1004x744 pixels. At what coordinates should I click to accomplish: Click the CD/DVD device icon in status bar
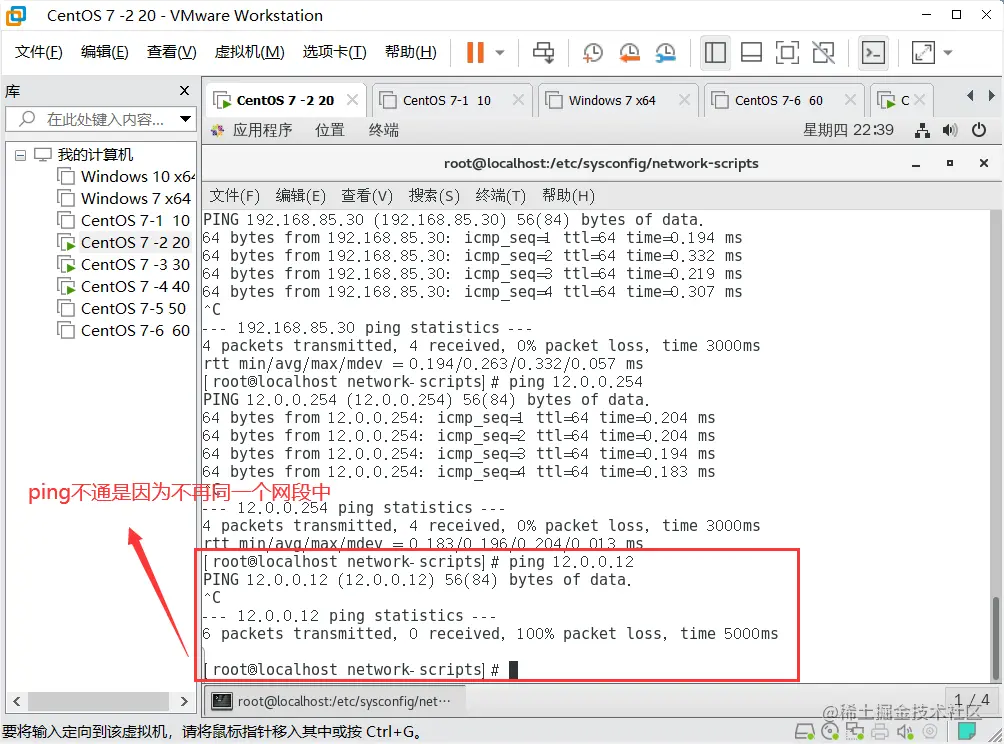point(831,732)
